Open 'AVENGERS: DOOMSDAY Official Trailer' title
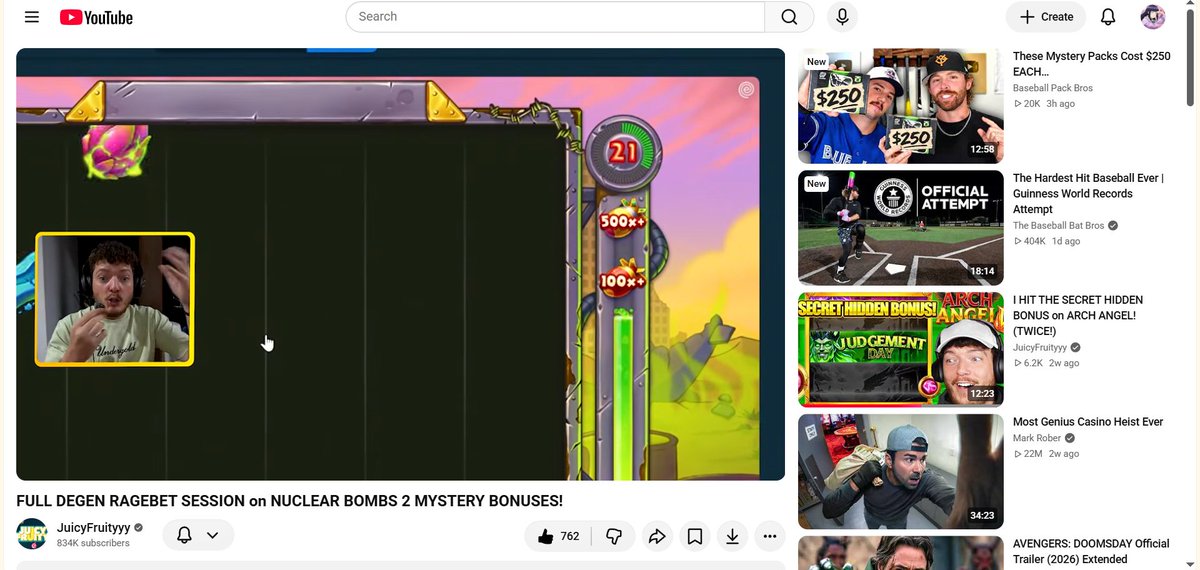Screen dimensions: 1200x570 pos(1091,552)
